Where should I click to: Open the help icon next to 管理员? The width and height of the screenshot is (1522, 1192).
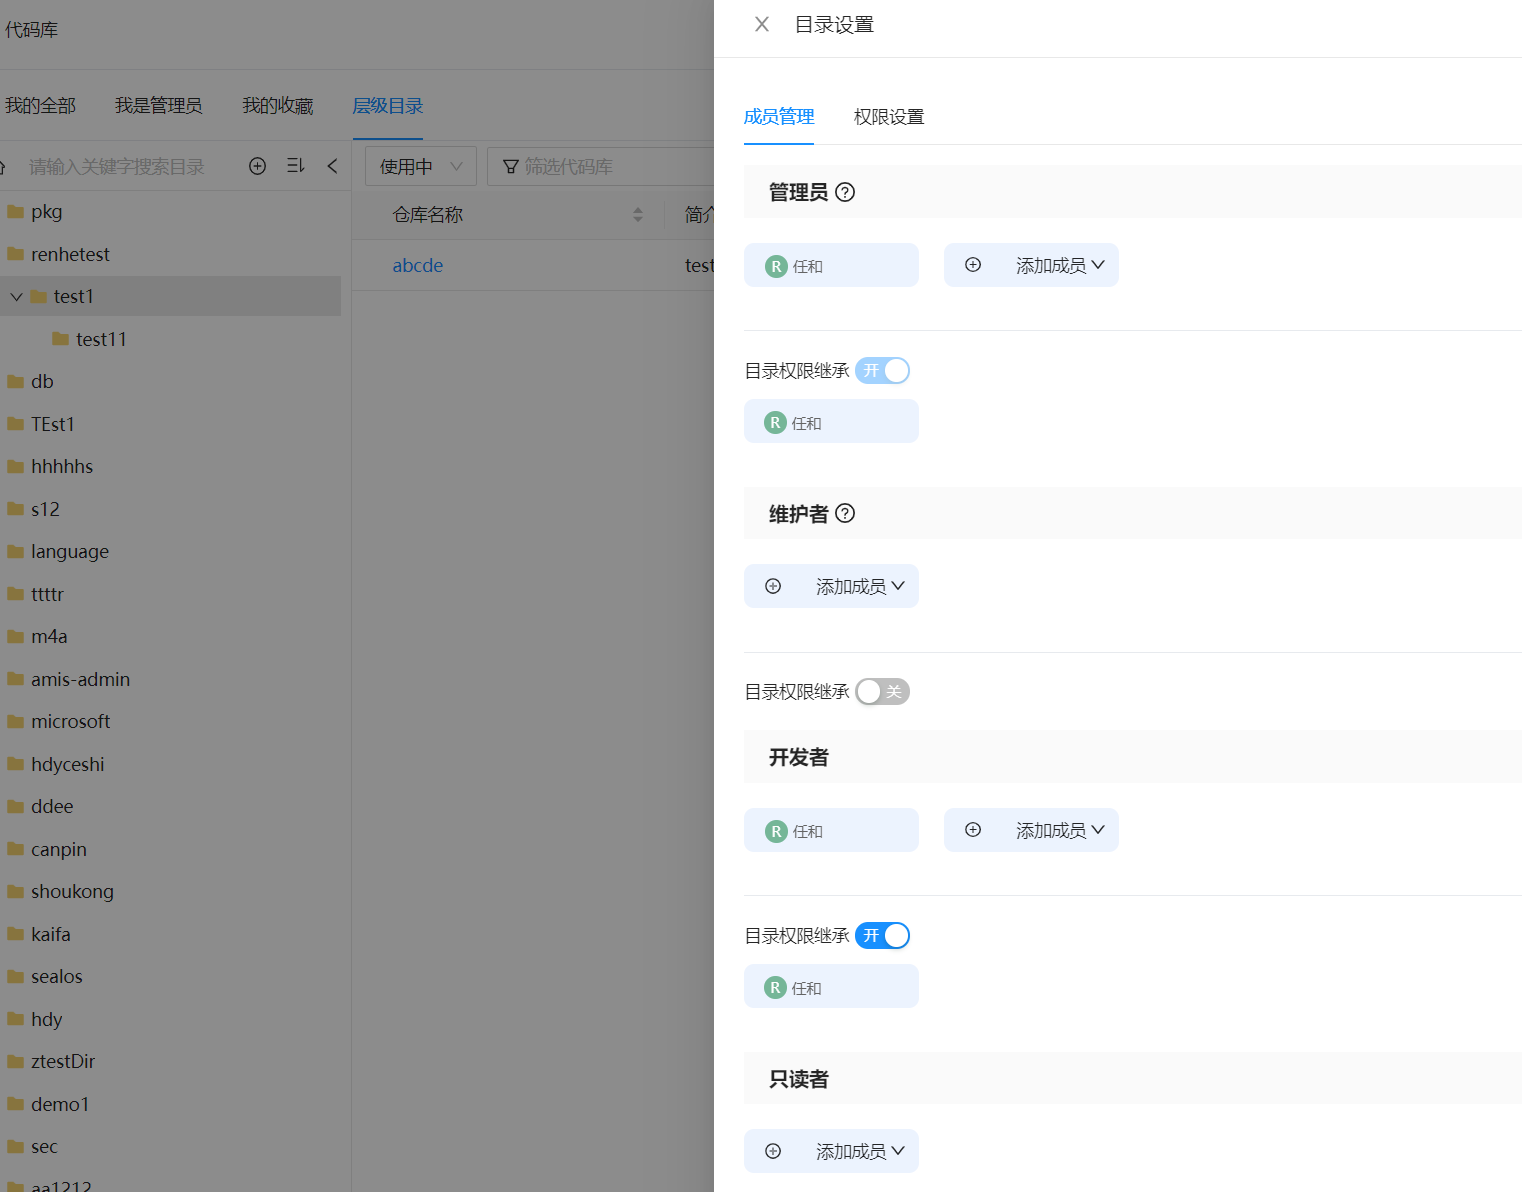tap(846, 192)
